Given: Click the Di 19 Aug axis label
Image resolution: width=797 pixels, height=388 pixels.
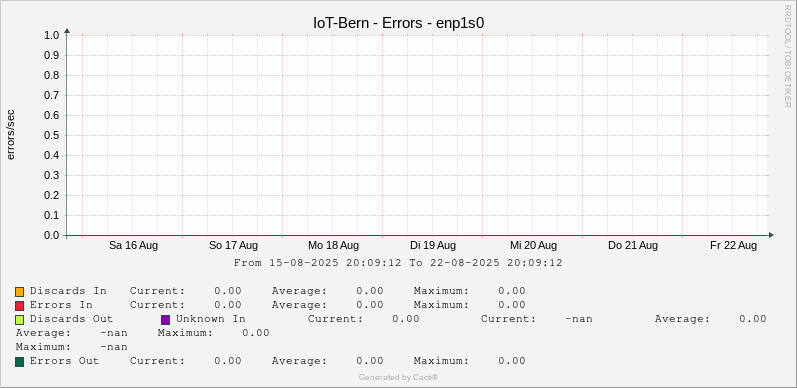Looking at the screenshot, I should click(x=433, y=246).
